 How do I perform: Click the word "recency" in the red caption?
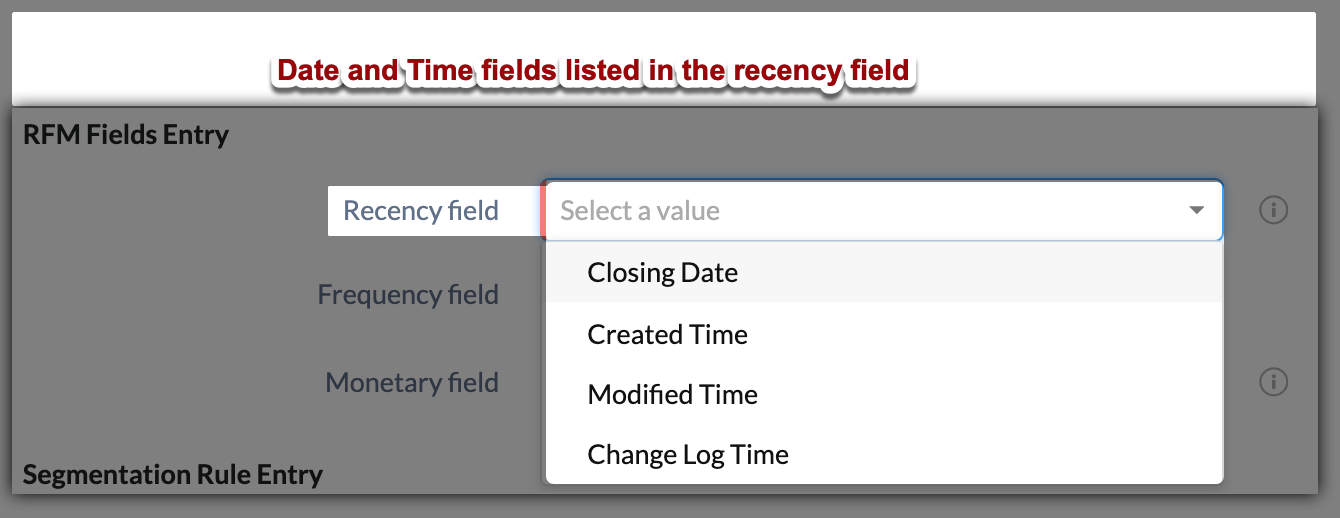[785, 71]
